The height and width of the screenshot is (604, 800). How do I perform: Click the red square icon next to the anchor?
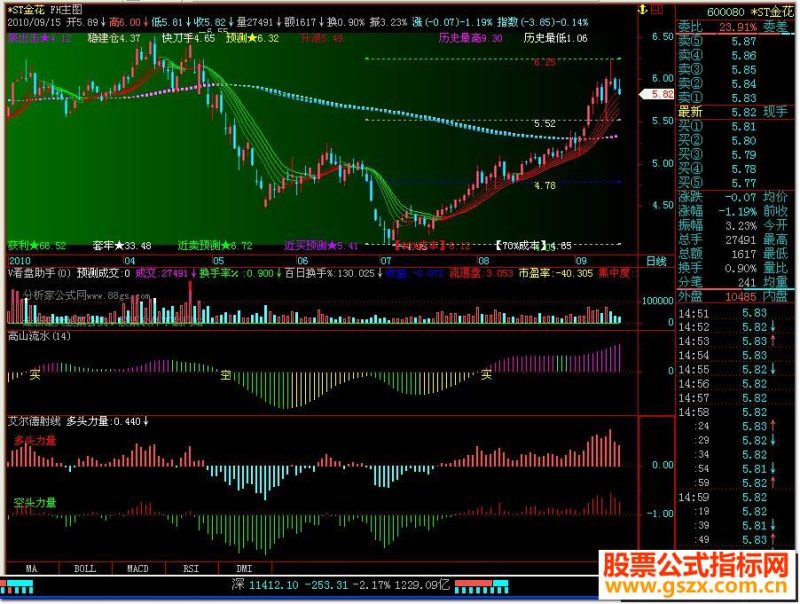click(x=657, y=9)
